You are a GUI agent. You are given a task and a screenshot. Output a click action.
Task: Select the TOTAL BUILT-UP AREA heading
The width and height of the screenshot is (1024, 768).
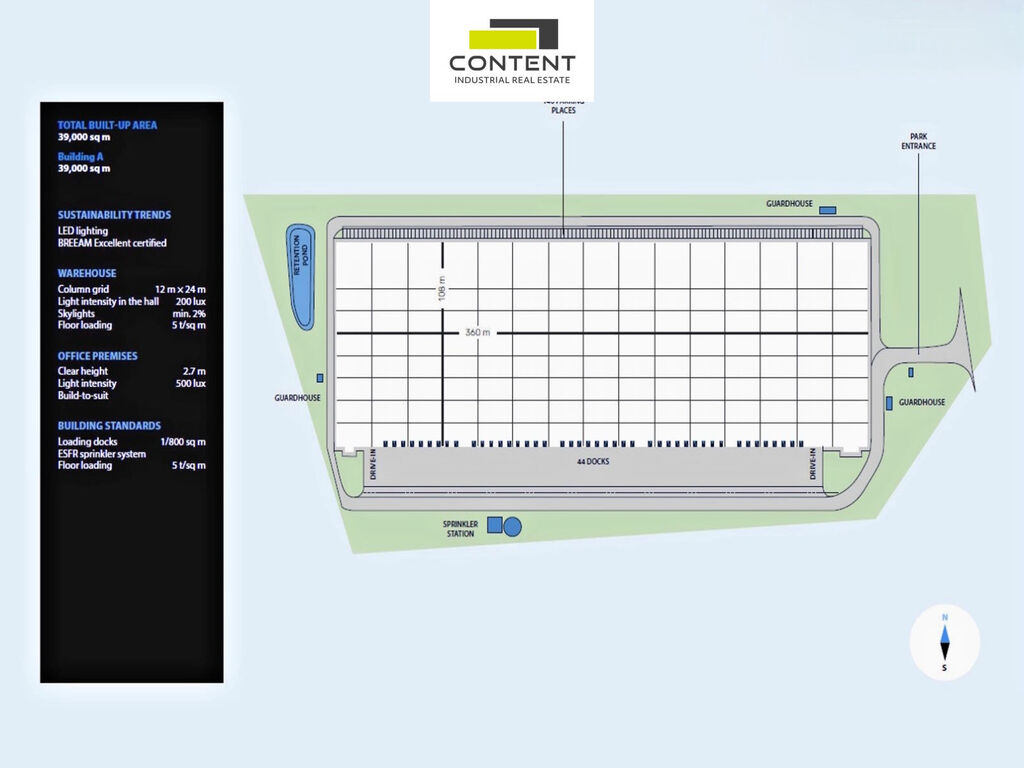(107, 125)
